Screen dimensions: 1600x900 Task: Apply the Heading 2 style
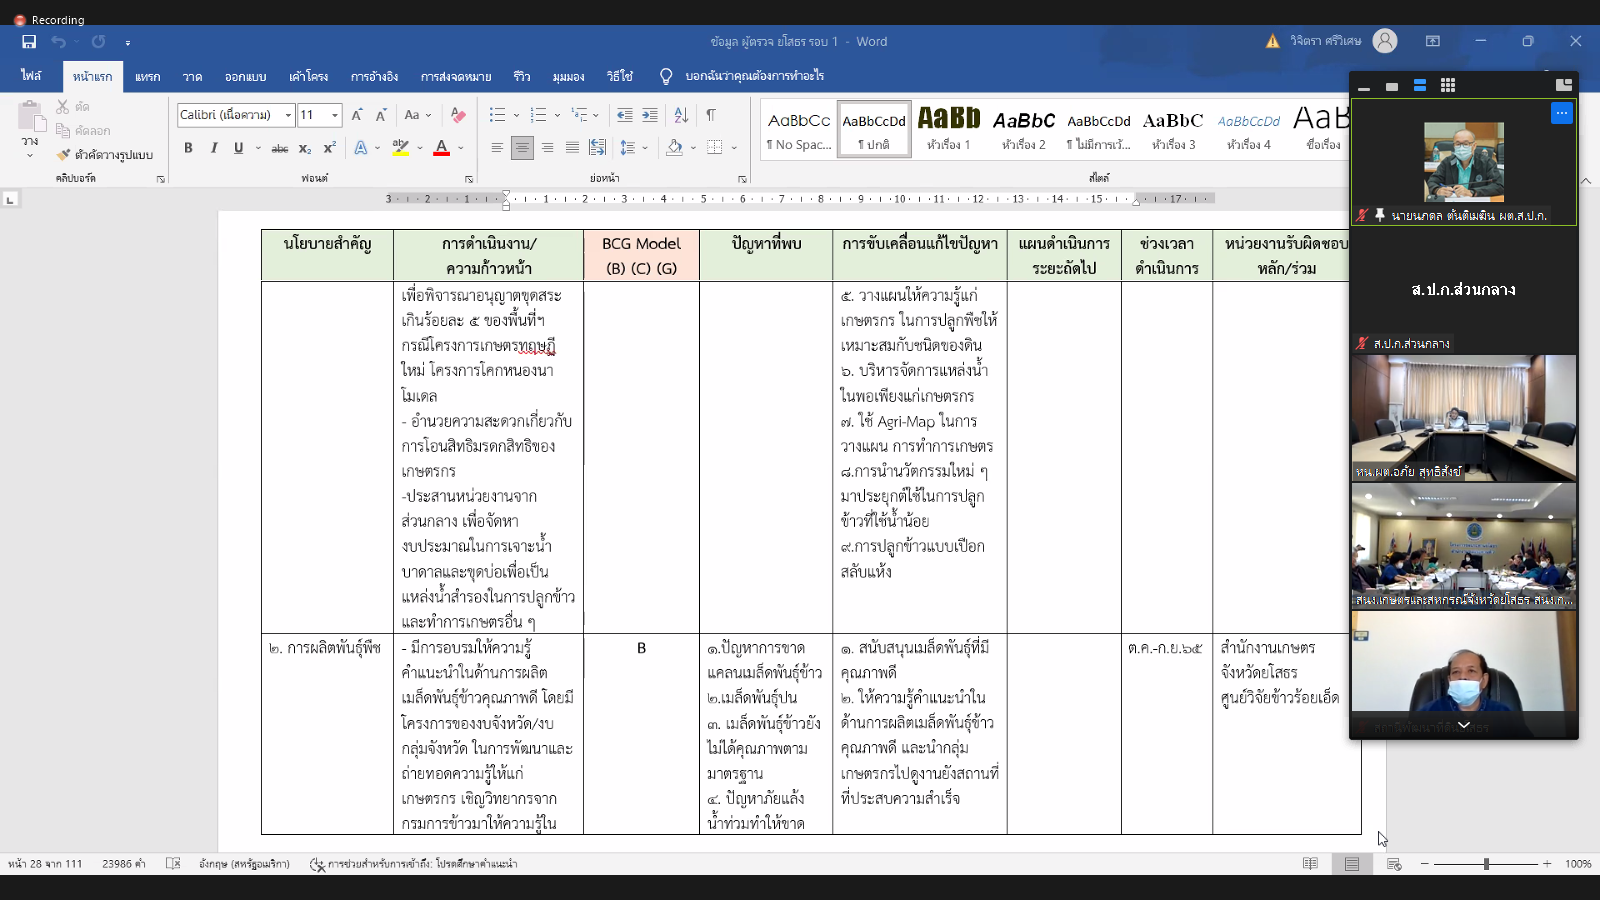(x=1024, y=129)
